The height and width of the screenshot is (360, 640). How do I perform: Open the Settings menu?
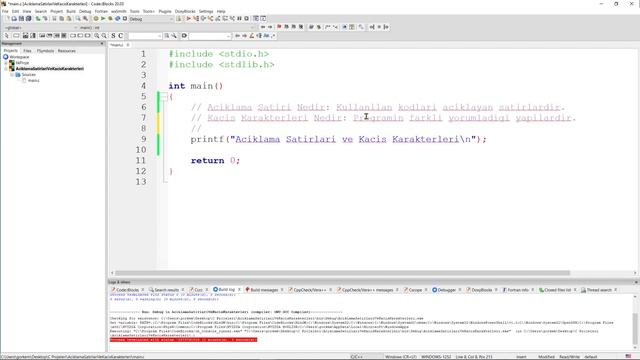[x=206, y=11]
